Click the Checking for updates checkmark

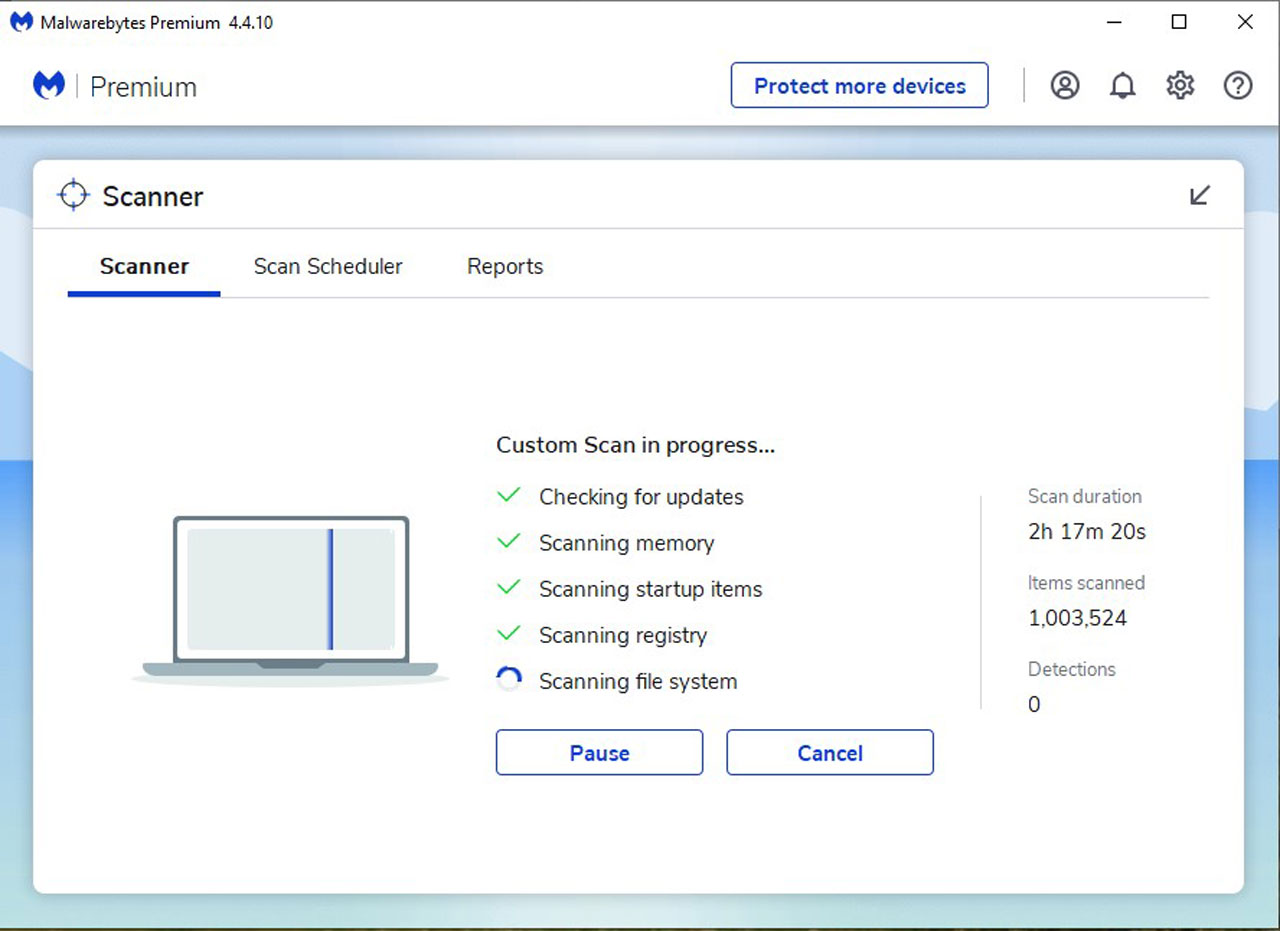tap(508, 495)
